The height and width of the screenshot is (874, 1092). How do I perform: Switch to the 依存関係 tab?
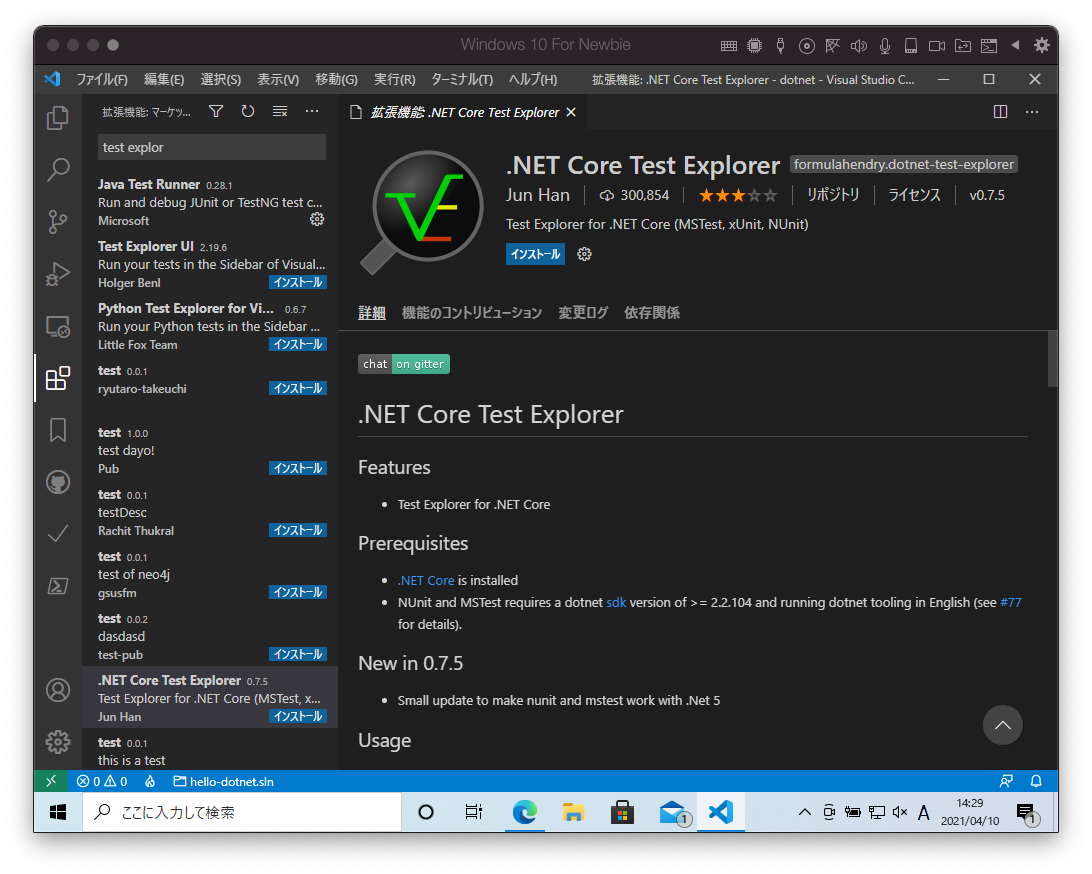652,313
